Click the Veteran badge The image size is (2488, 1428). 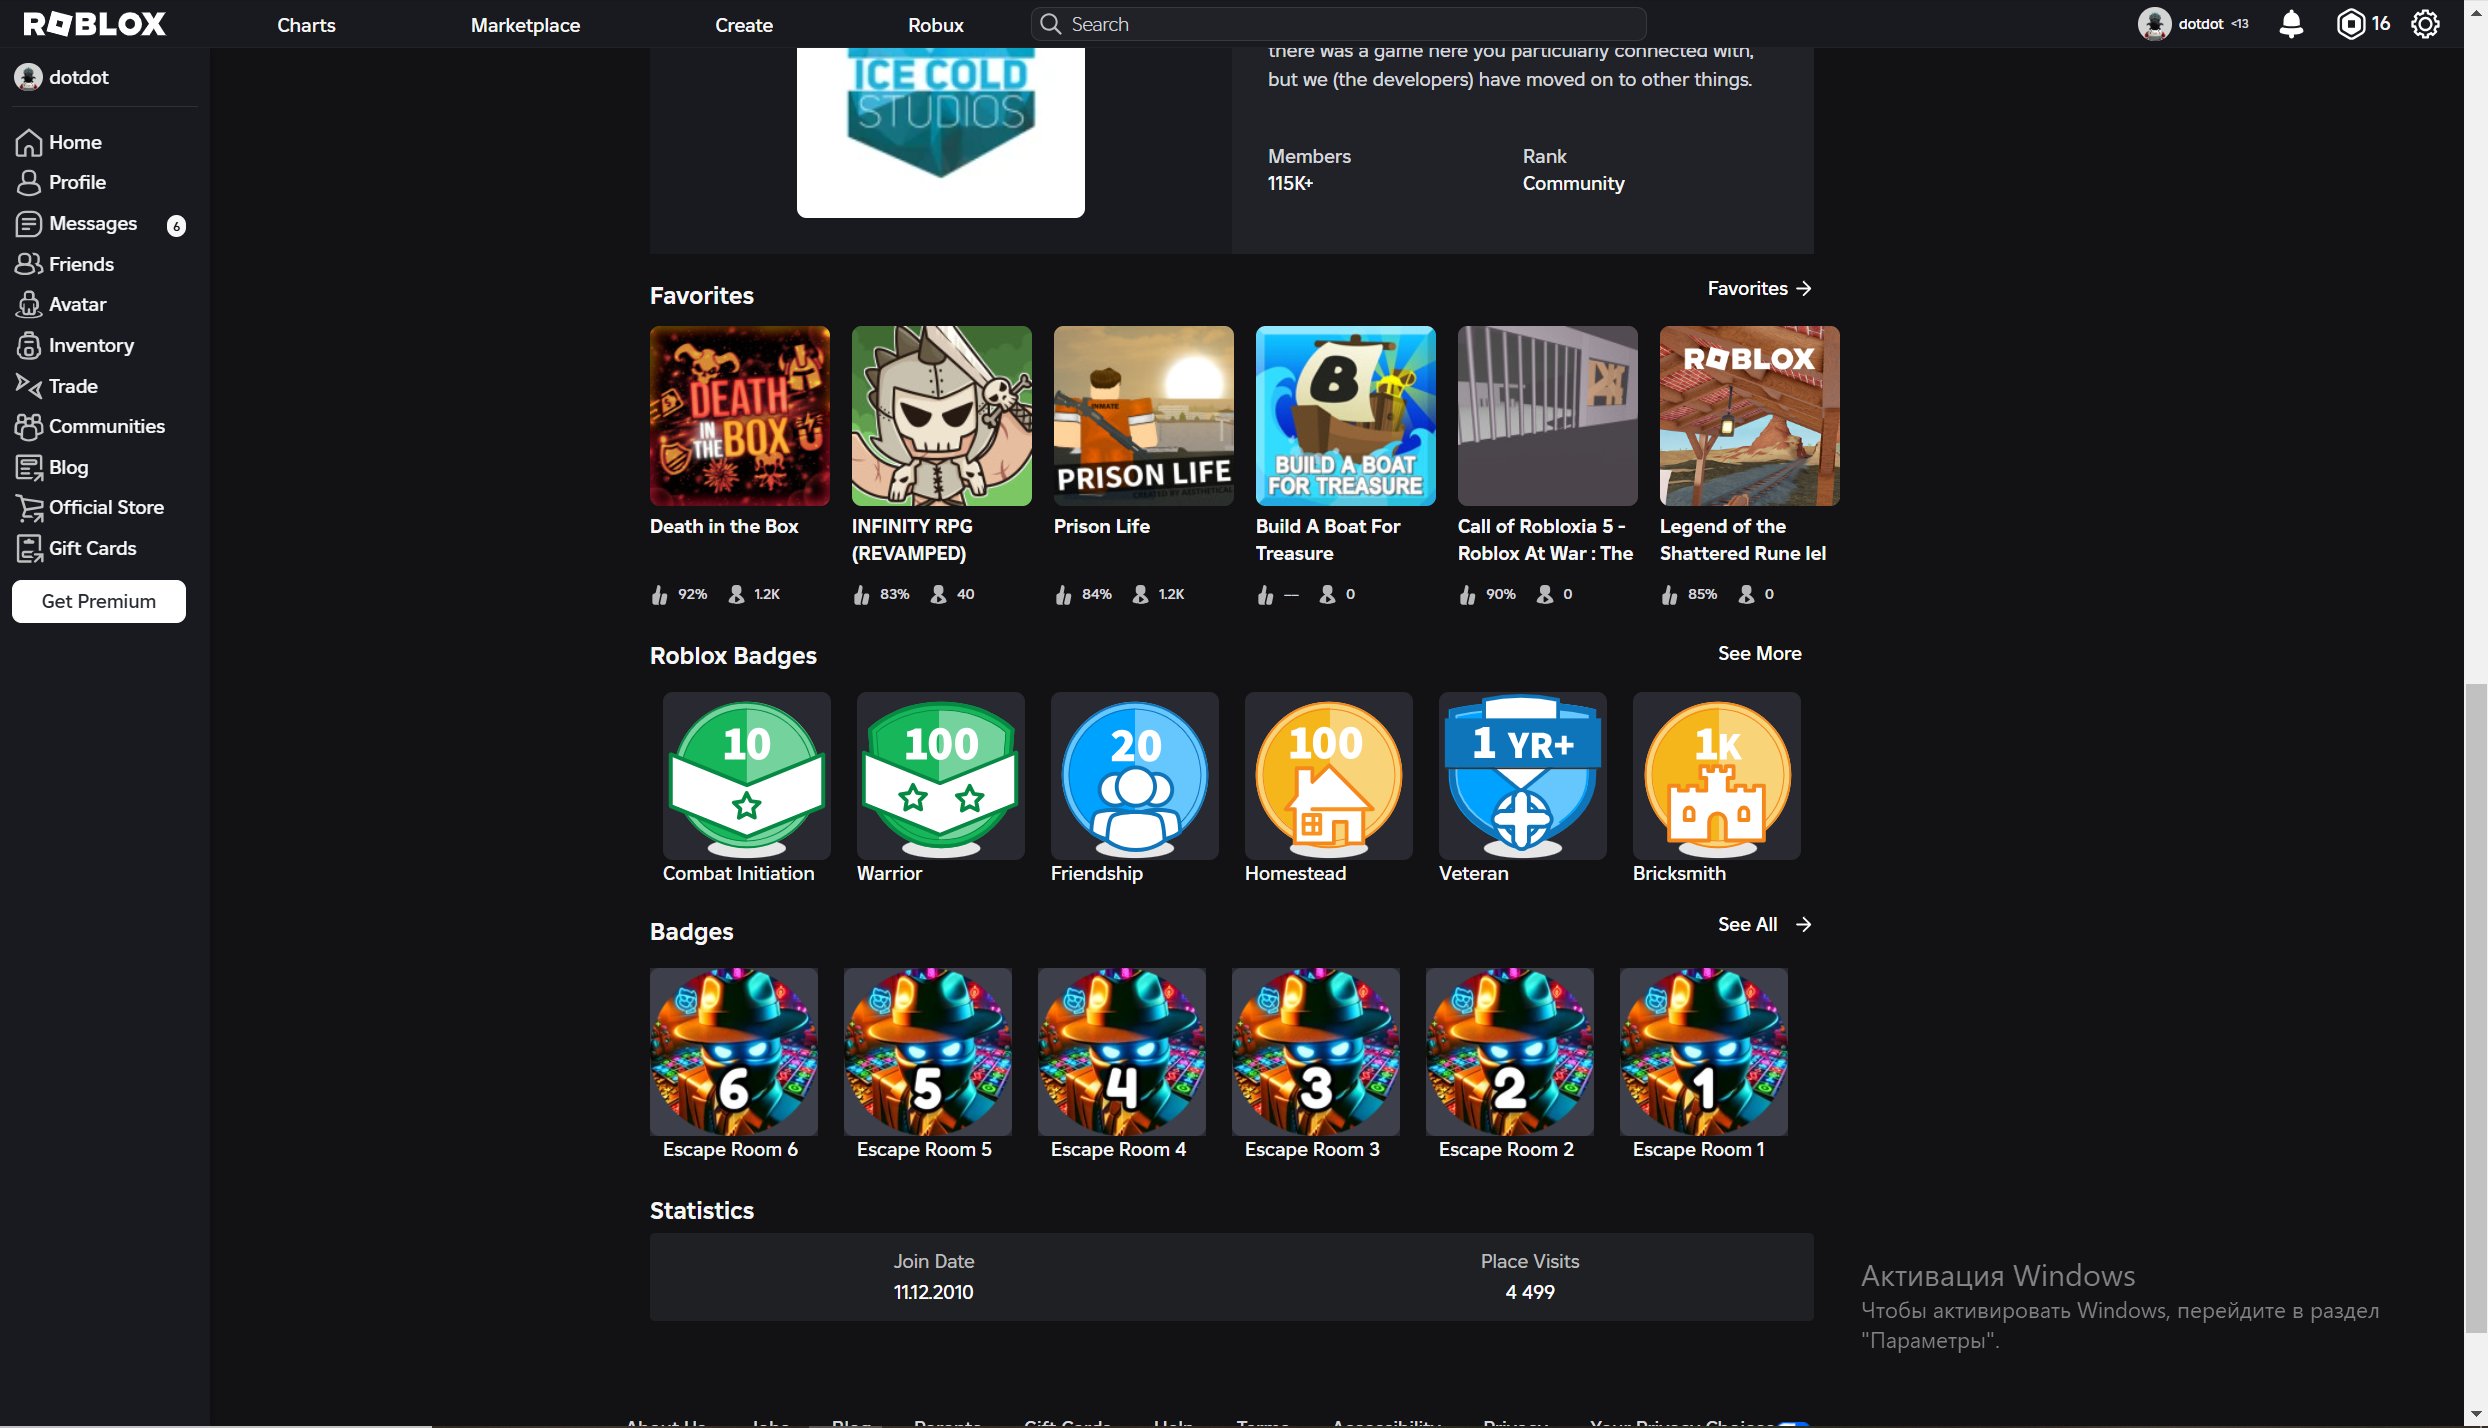[1523, 776]
